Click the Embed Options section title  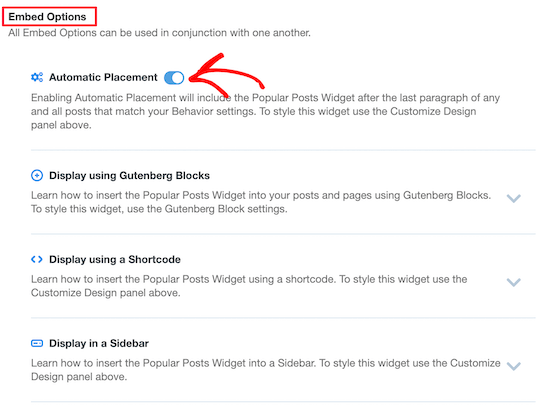tap(47, 16)
